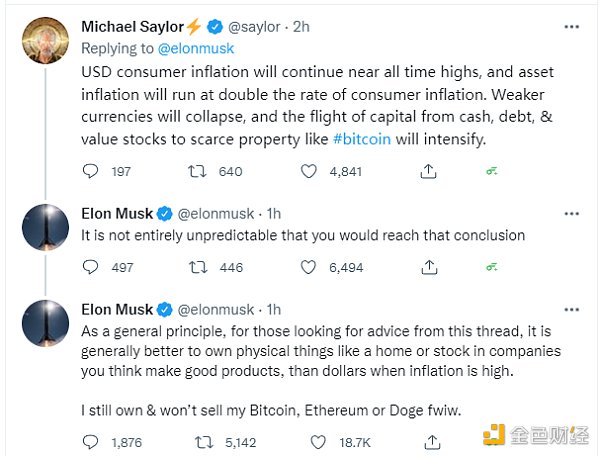600x456 pixels.
Task: Click the #bitcoin hashtag link
Action: [x=364, y=140]
